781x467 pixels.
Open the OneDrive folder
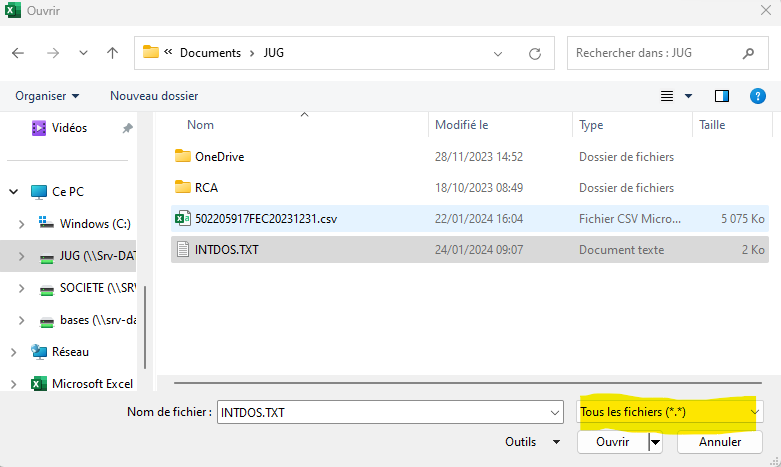(219, 156)
